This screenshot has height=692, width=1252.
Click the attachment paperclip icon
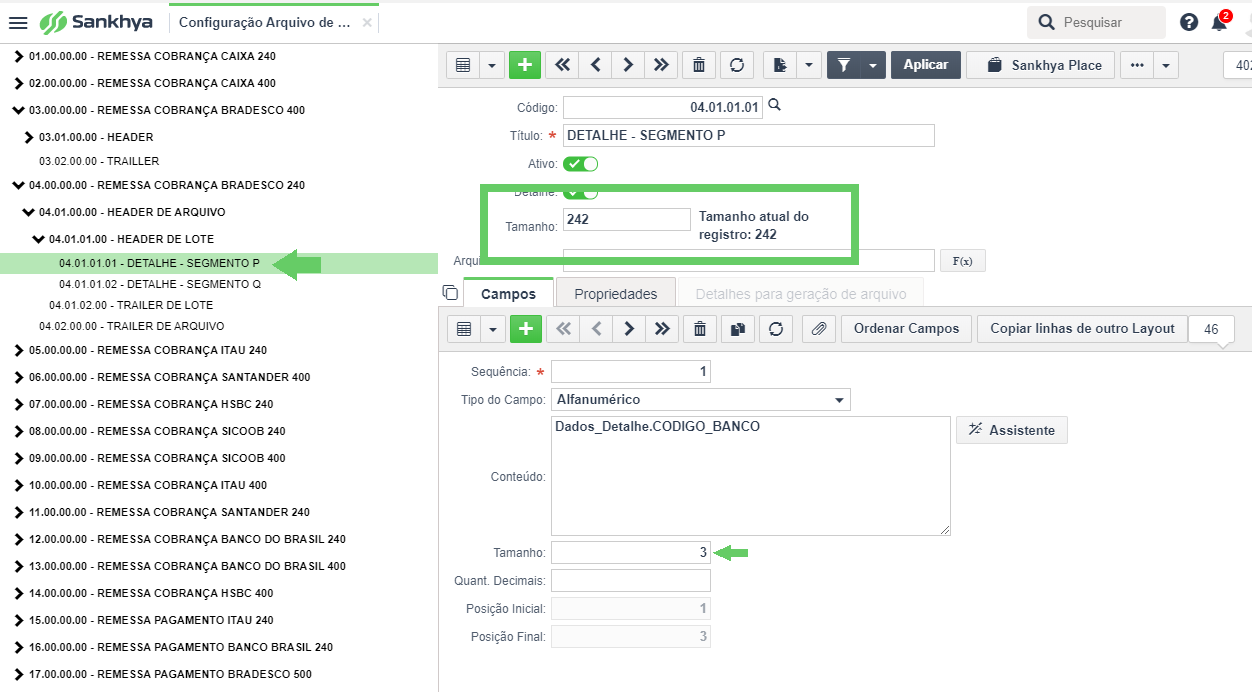818,329
